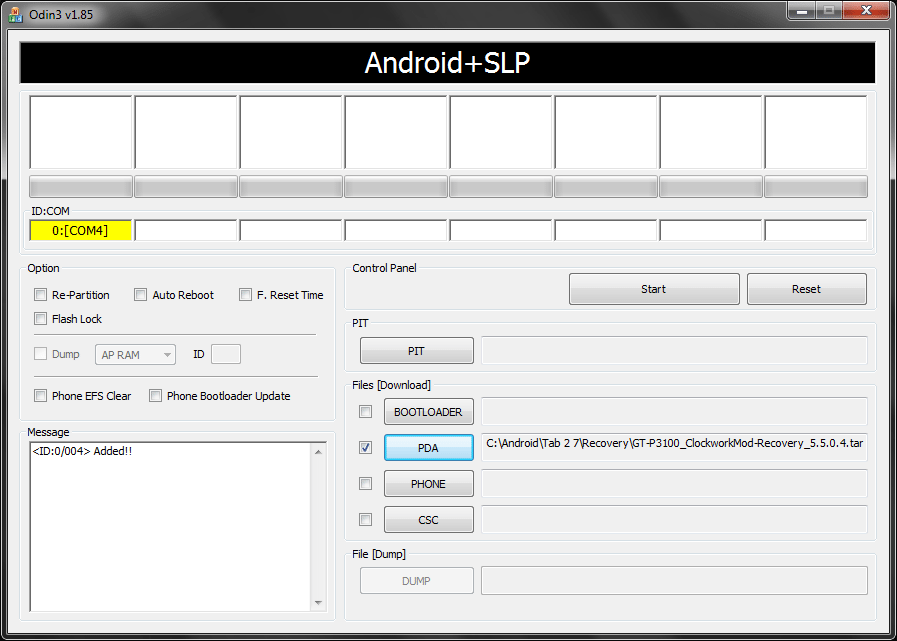
Task: Click the CSC file path field
Action: click(x=674, y=520)
